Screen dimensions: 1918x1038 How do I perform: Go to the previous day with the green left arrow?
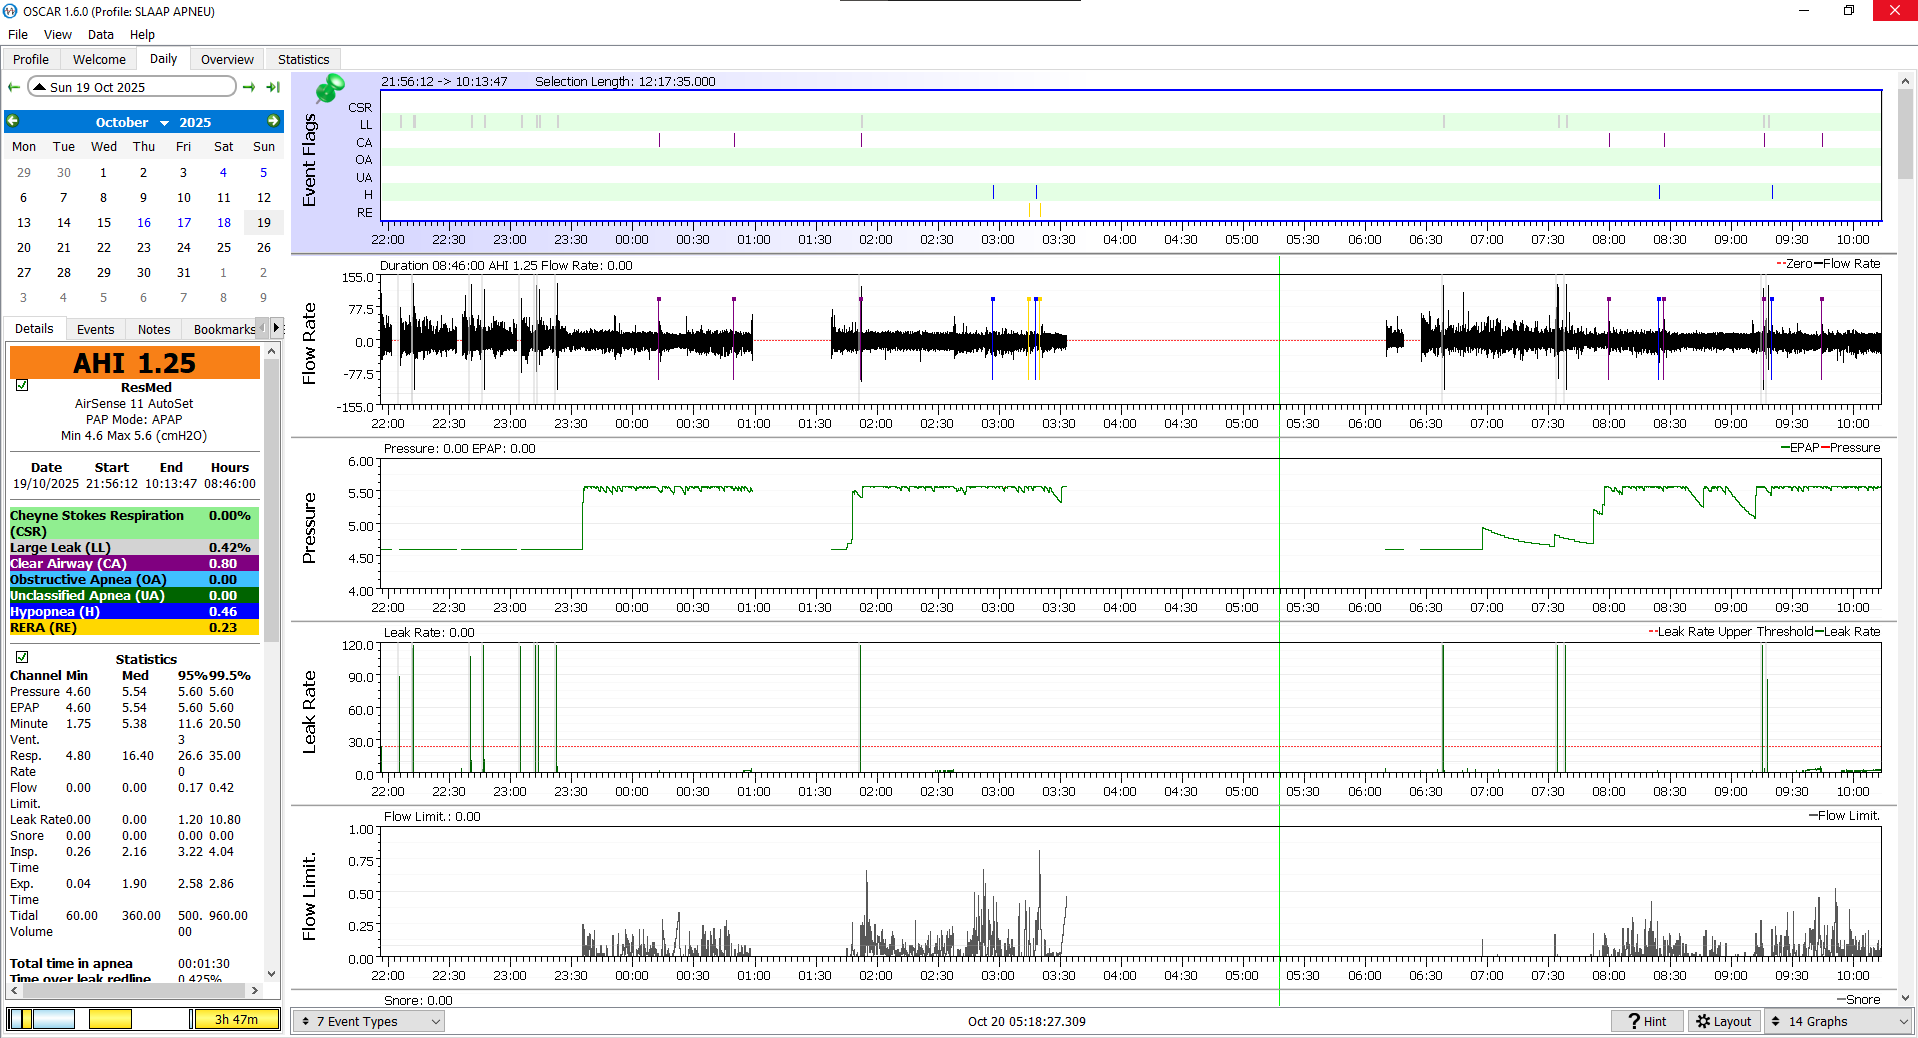point(14,87)
